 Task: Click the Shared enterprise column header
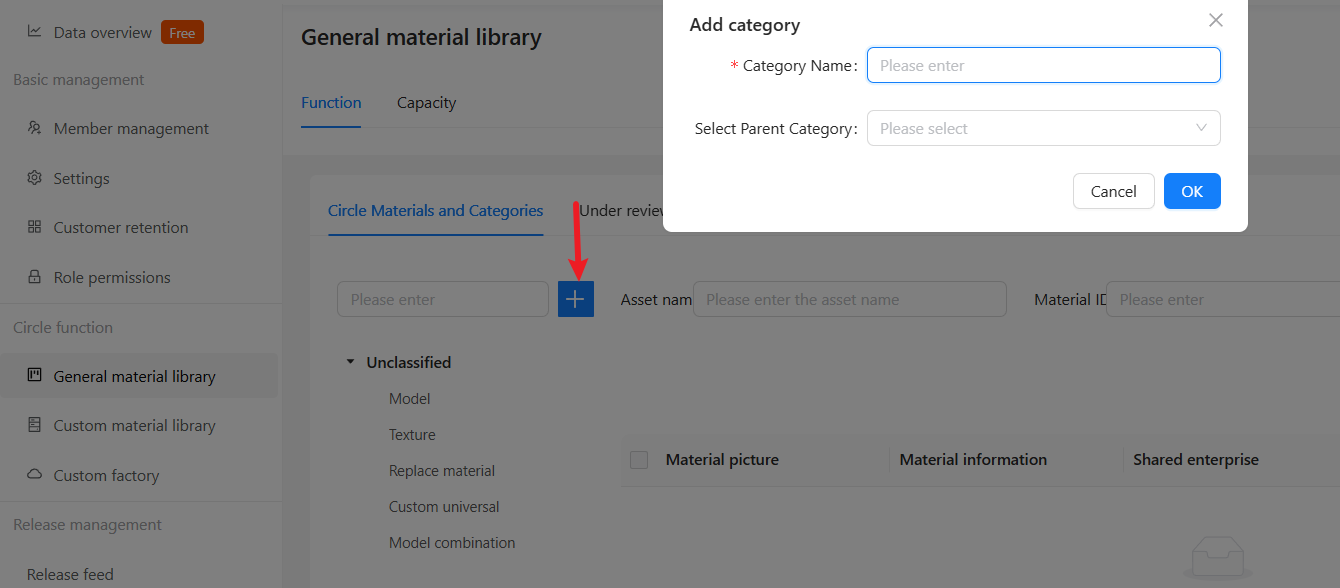(x=1196, y=460)
